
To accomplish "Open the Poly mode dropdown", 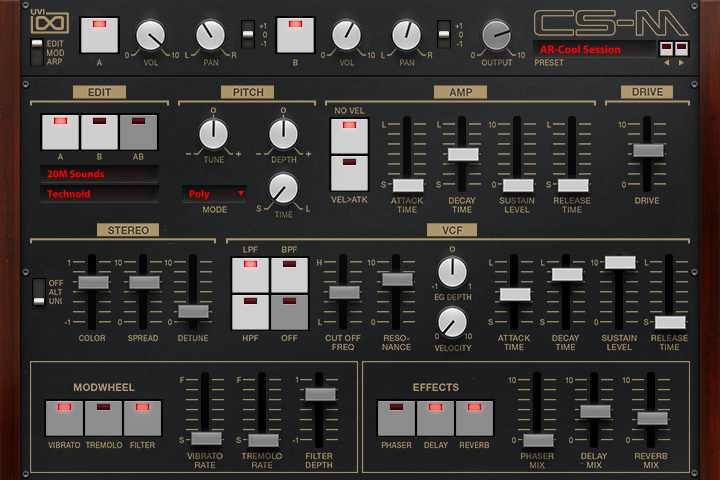I will click(x=214, y=194).
